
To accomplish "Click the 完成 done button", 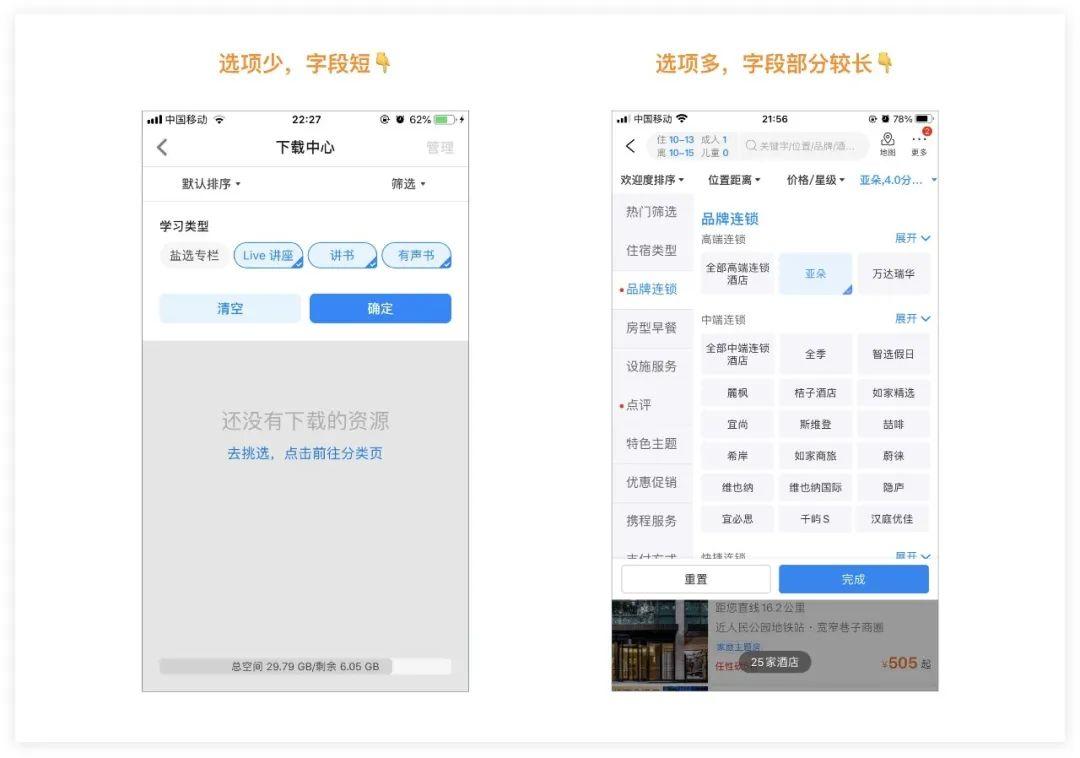I will [x=853, y=579].
